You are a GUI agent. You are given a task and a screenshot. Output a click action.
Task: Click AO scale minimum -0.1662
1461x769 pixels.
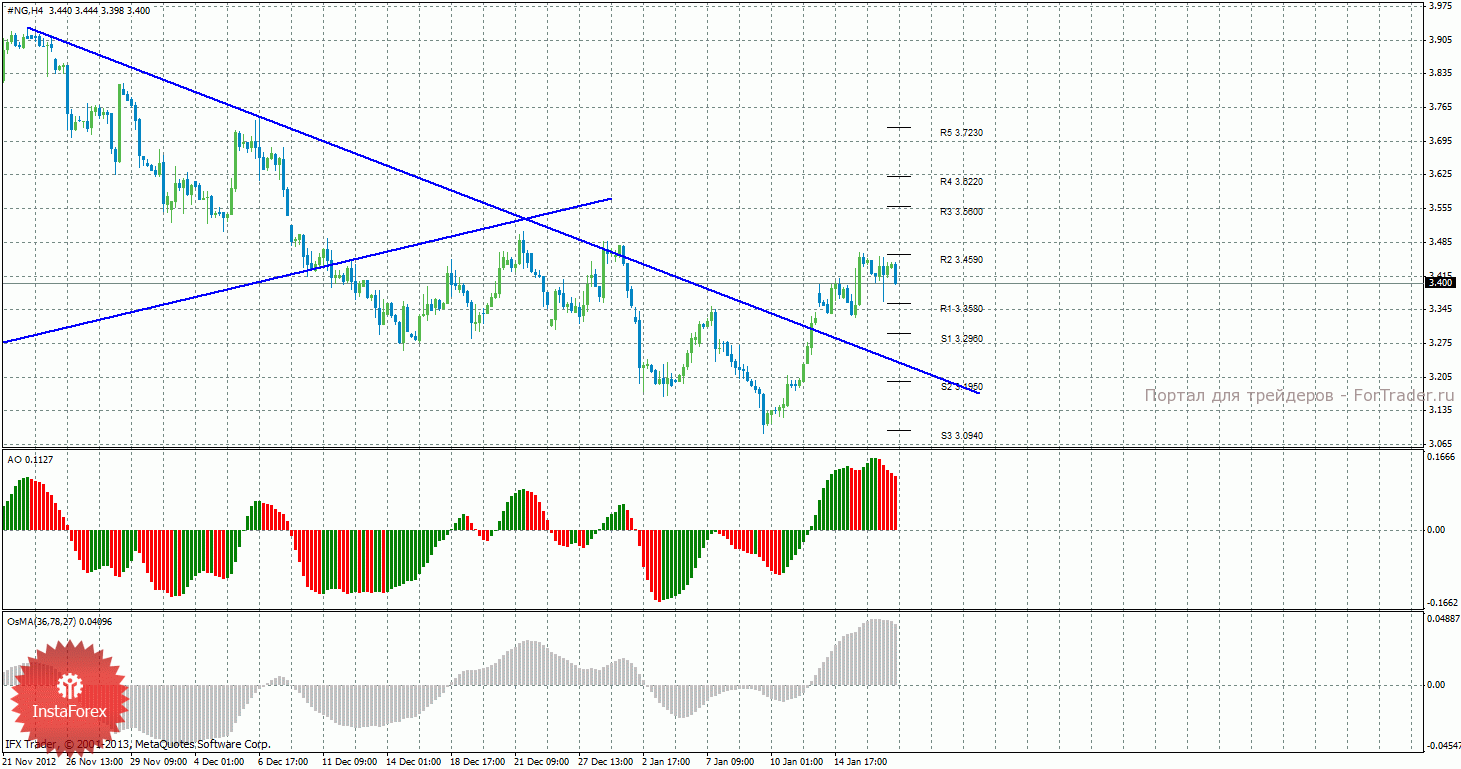[1440, 603]
